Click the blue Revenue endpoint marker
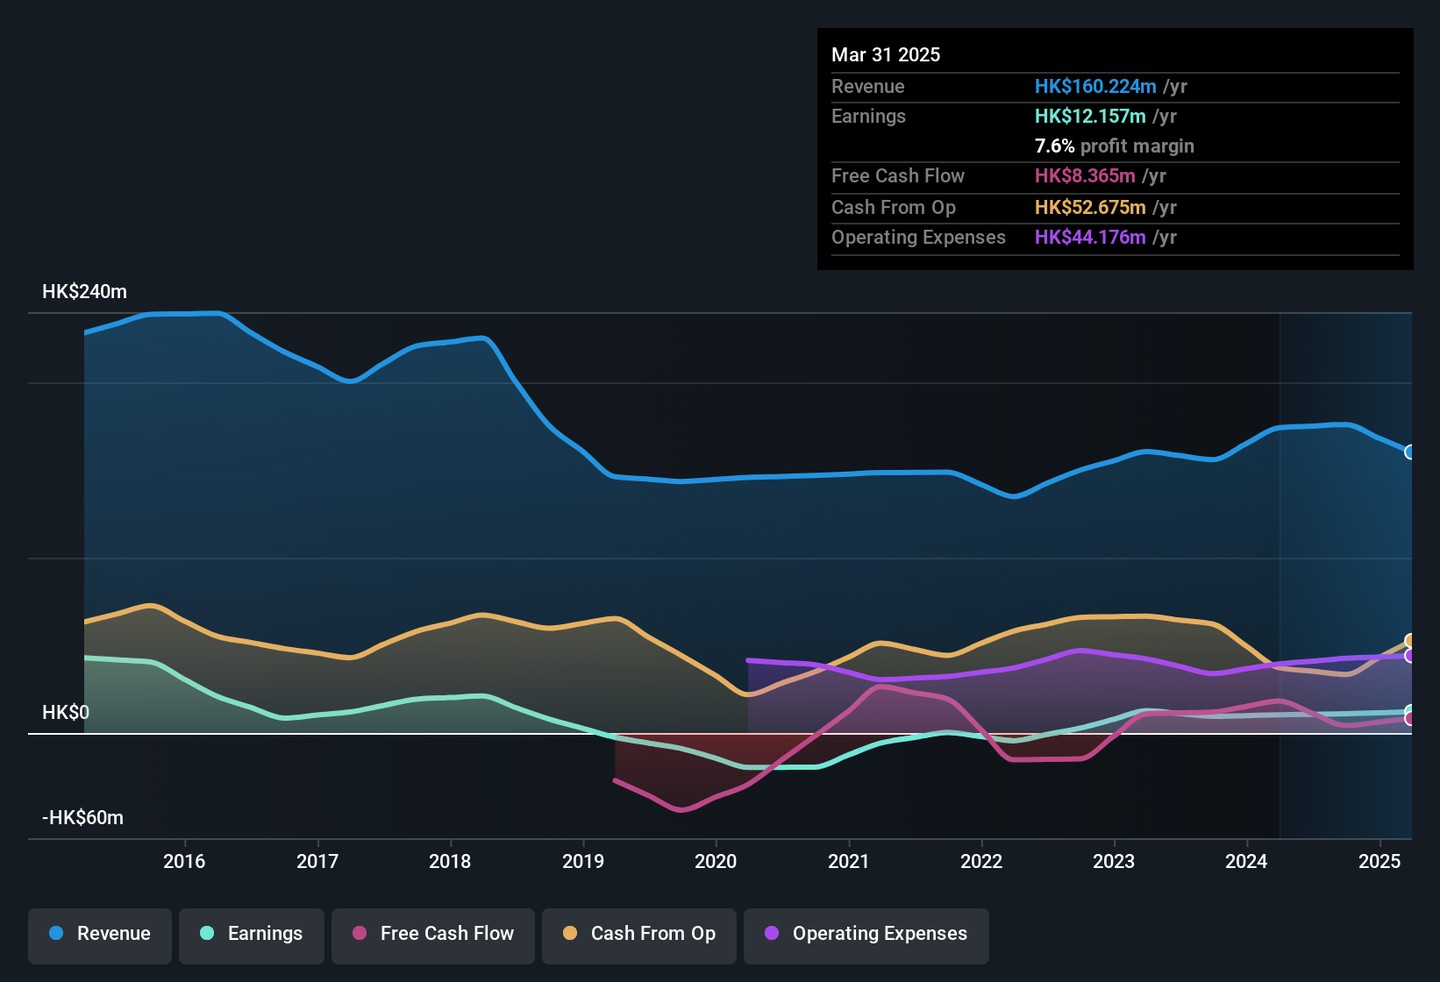This screenshot has height=982, width=1440. pos(1410,452)
